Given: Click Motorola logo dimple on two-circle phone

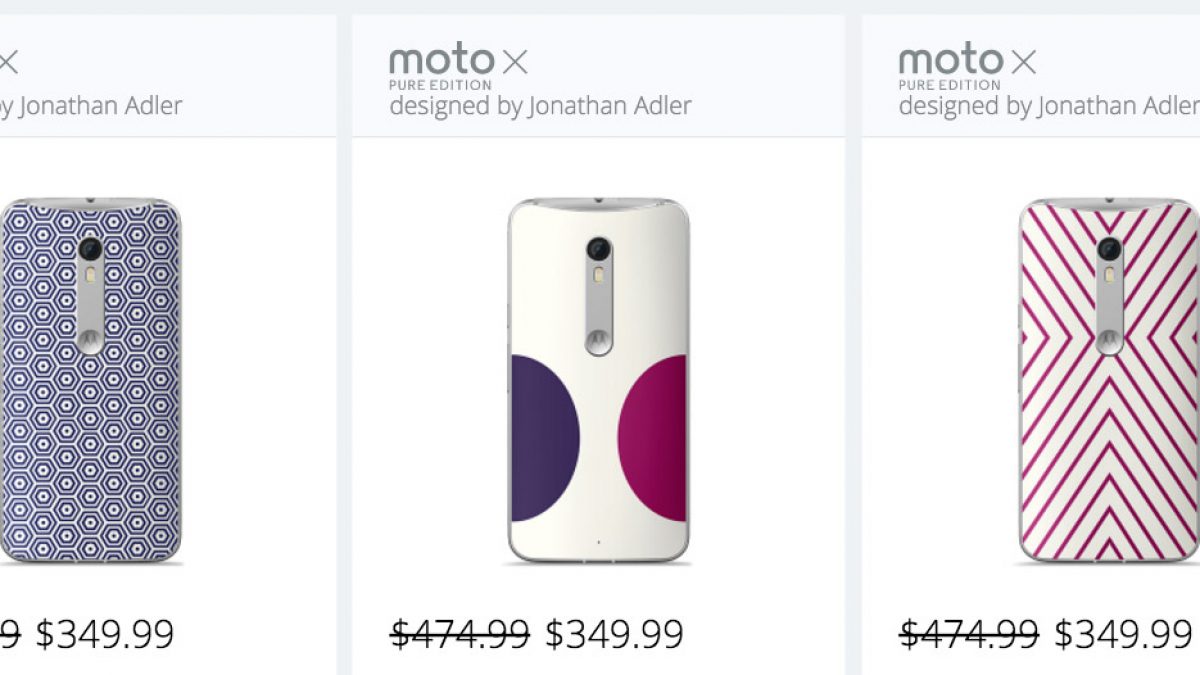Looking at the screenshot, I should [x=599, y=341].
